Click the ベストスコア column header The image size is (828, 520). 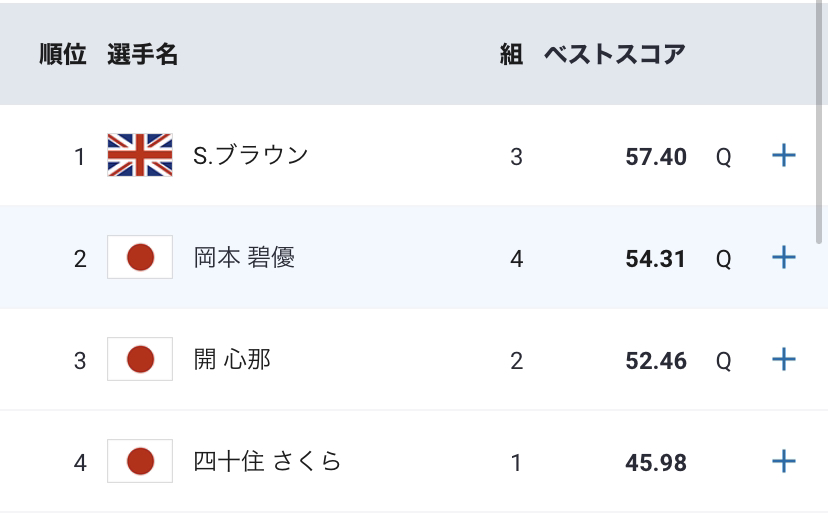pos(615,54)
